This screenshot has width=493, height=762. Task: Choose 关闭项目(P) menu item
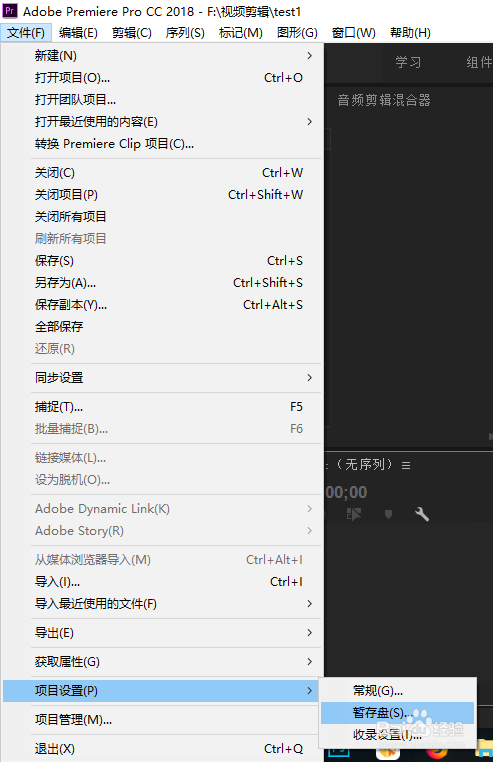[x=163, y=195]
